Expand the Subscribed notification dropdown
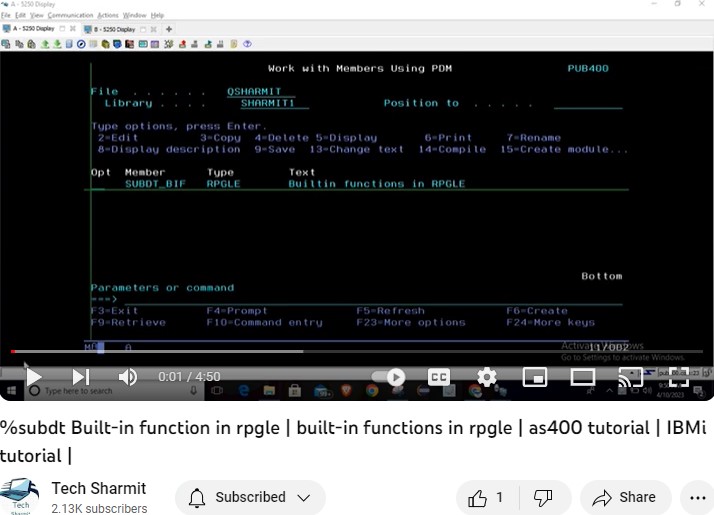The height and width of the screenshot is (515, 714). point(250,497)
